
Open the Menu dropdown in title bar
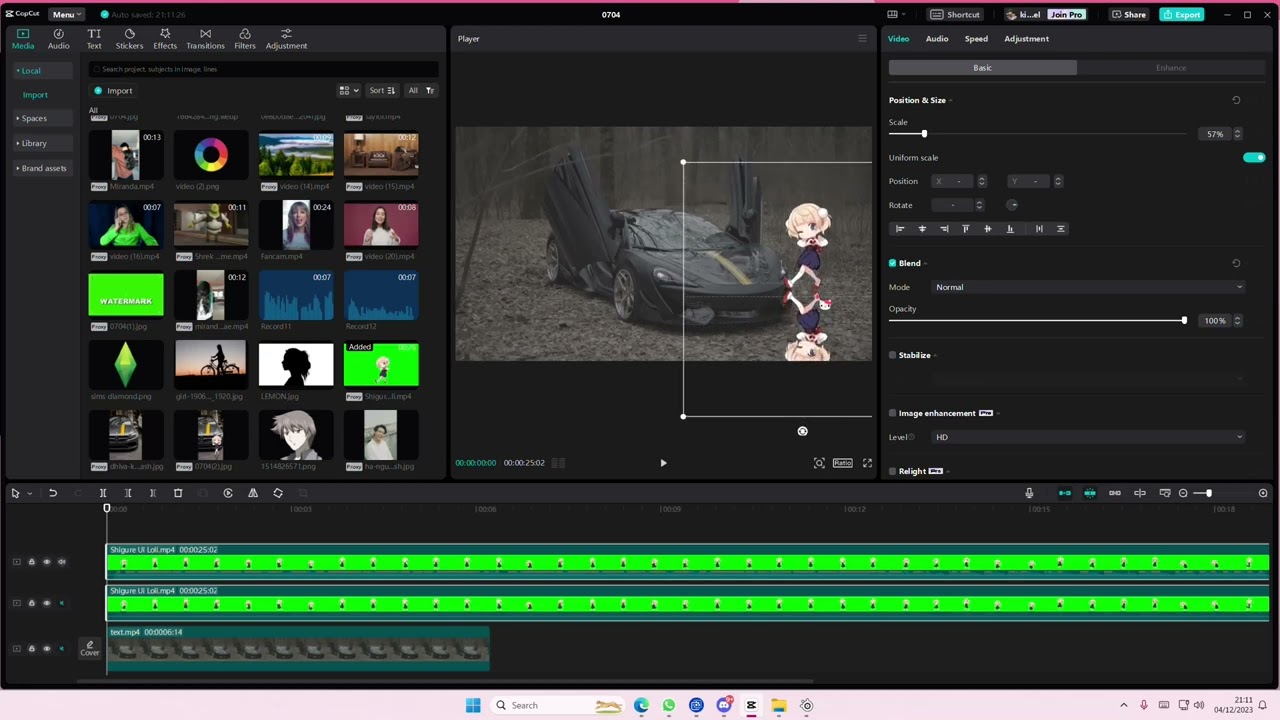(66, 15)
